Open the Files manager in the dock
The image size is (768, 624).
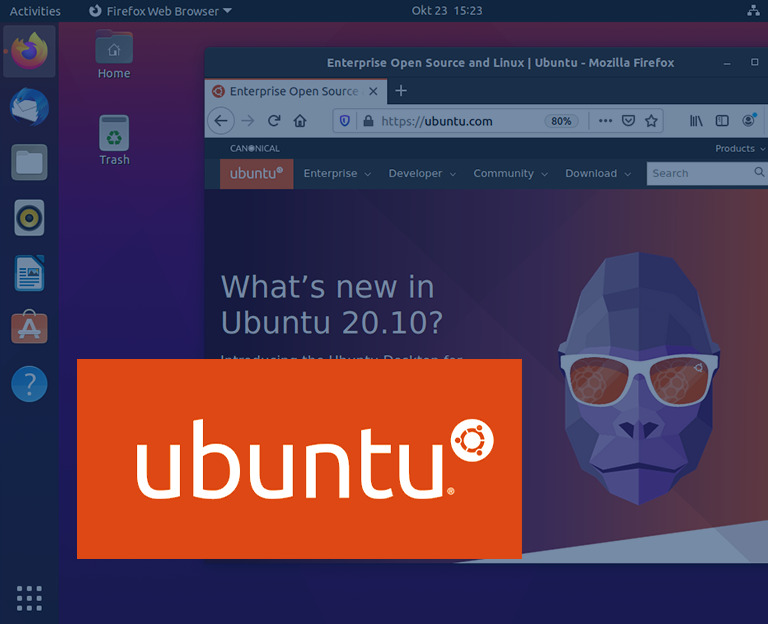point(29,162)
